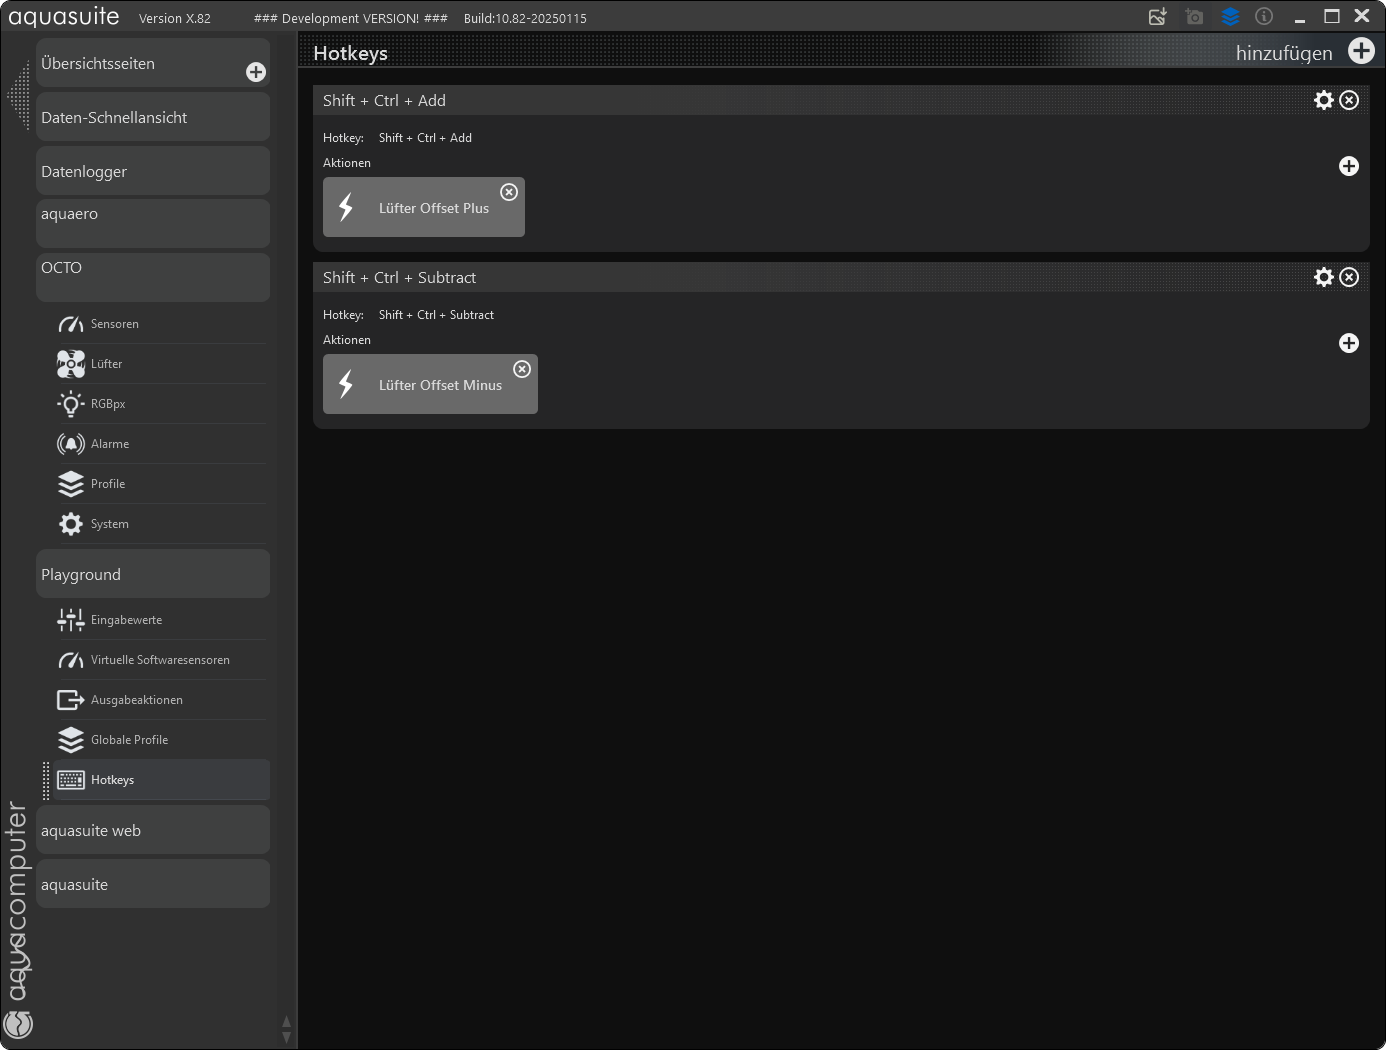Add a new Übersichtsseiten page
The height and width of the screenshot is (1050, 1386).
pos(256,72)
